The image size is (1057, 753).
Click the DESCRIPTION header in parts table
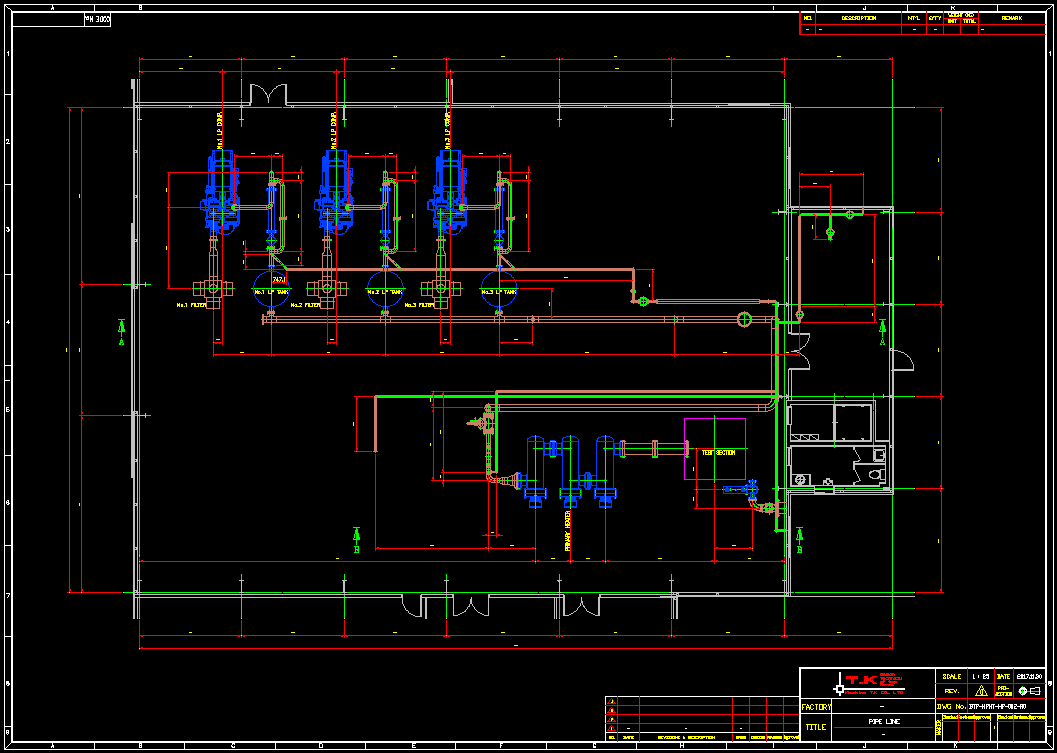click(858, 18)
